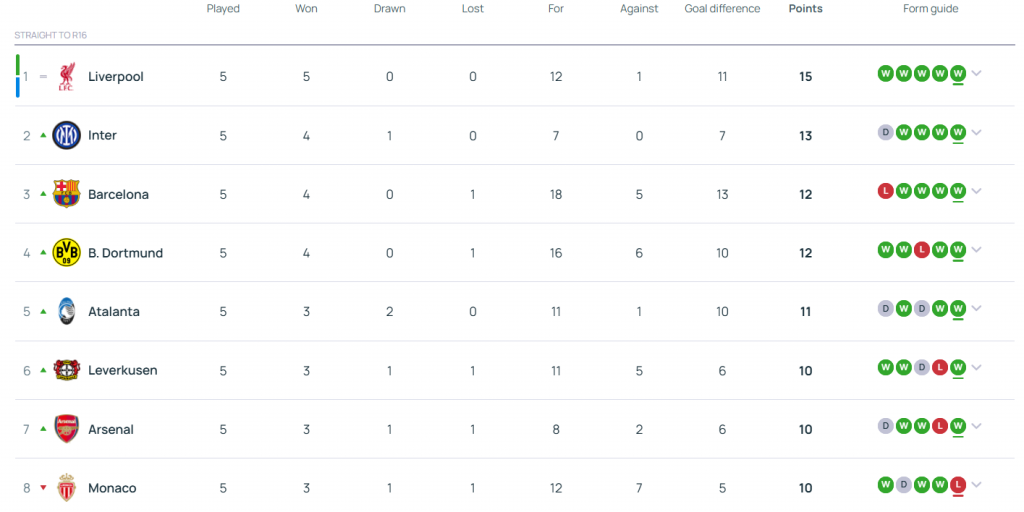Open the Arsenal team name link

[111, 429]
